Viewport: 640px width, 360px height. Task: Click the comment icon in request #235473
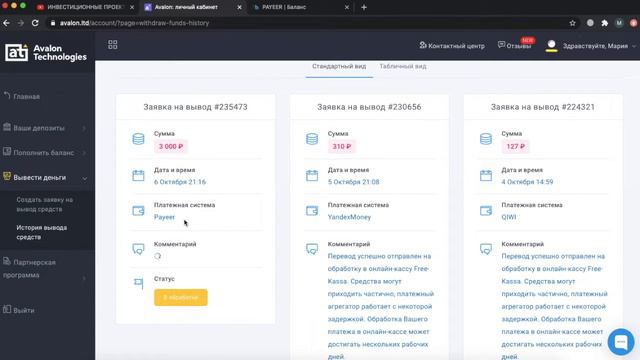pos(138,249)
